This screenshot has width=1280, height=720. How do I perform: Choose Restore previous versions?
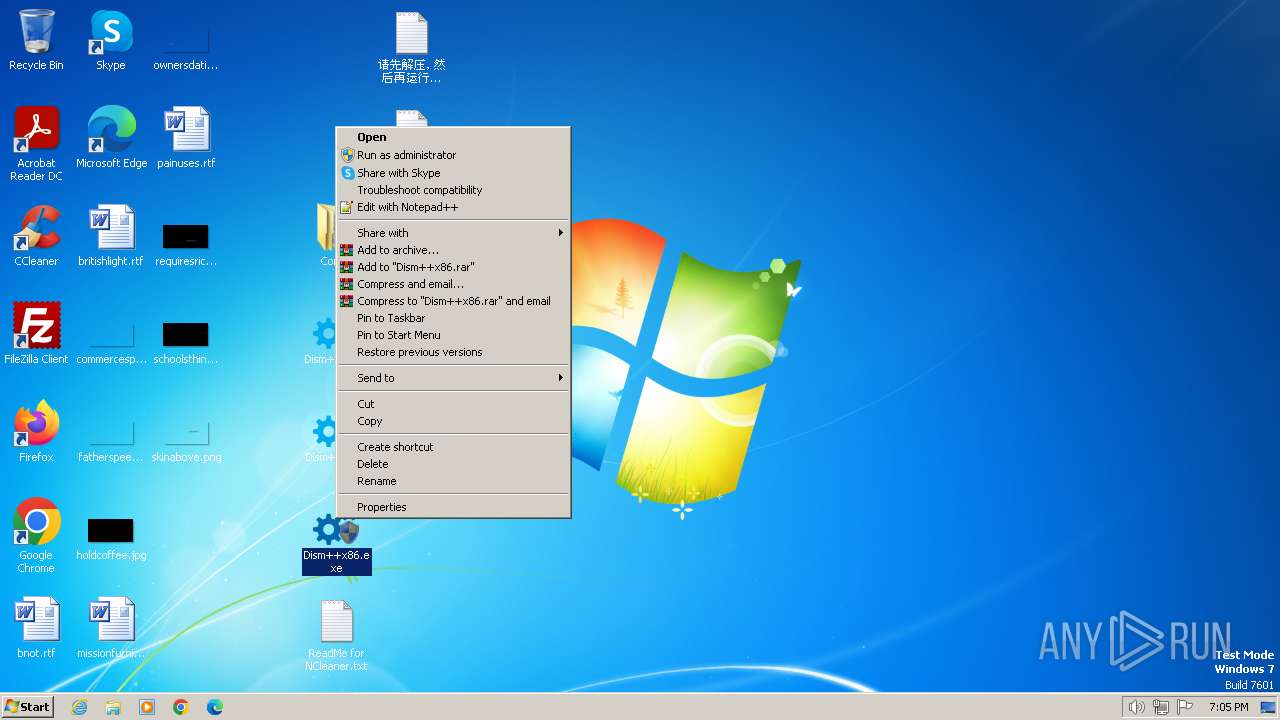(x=453, y=352)
